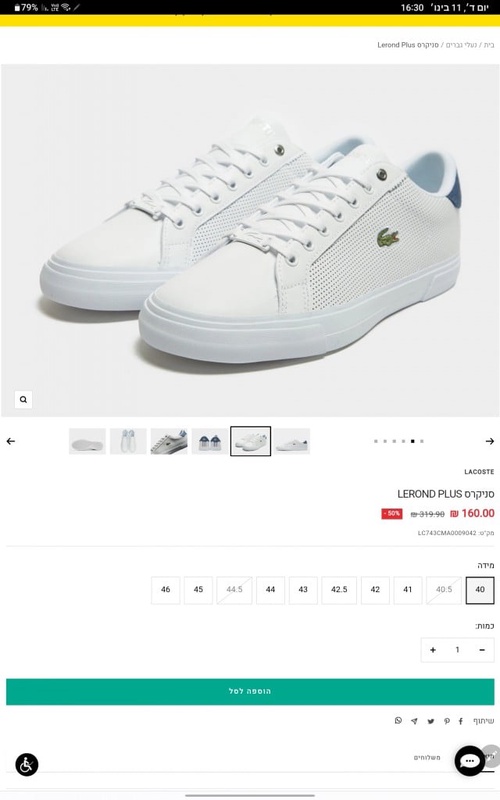
Task: Select shoe size 42.5
Action: pos(339,590)
